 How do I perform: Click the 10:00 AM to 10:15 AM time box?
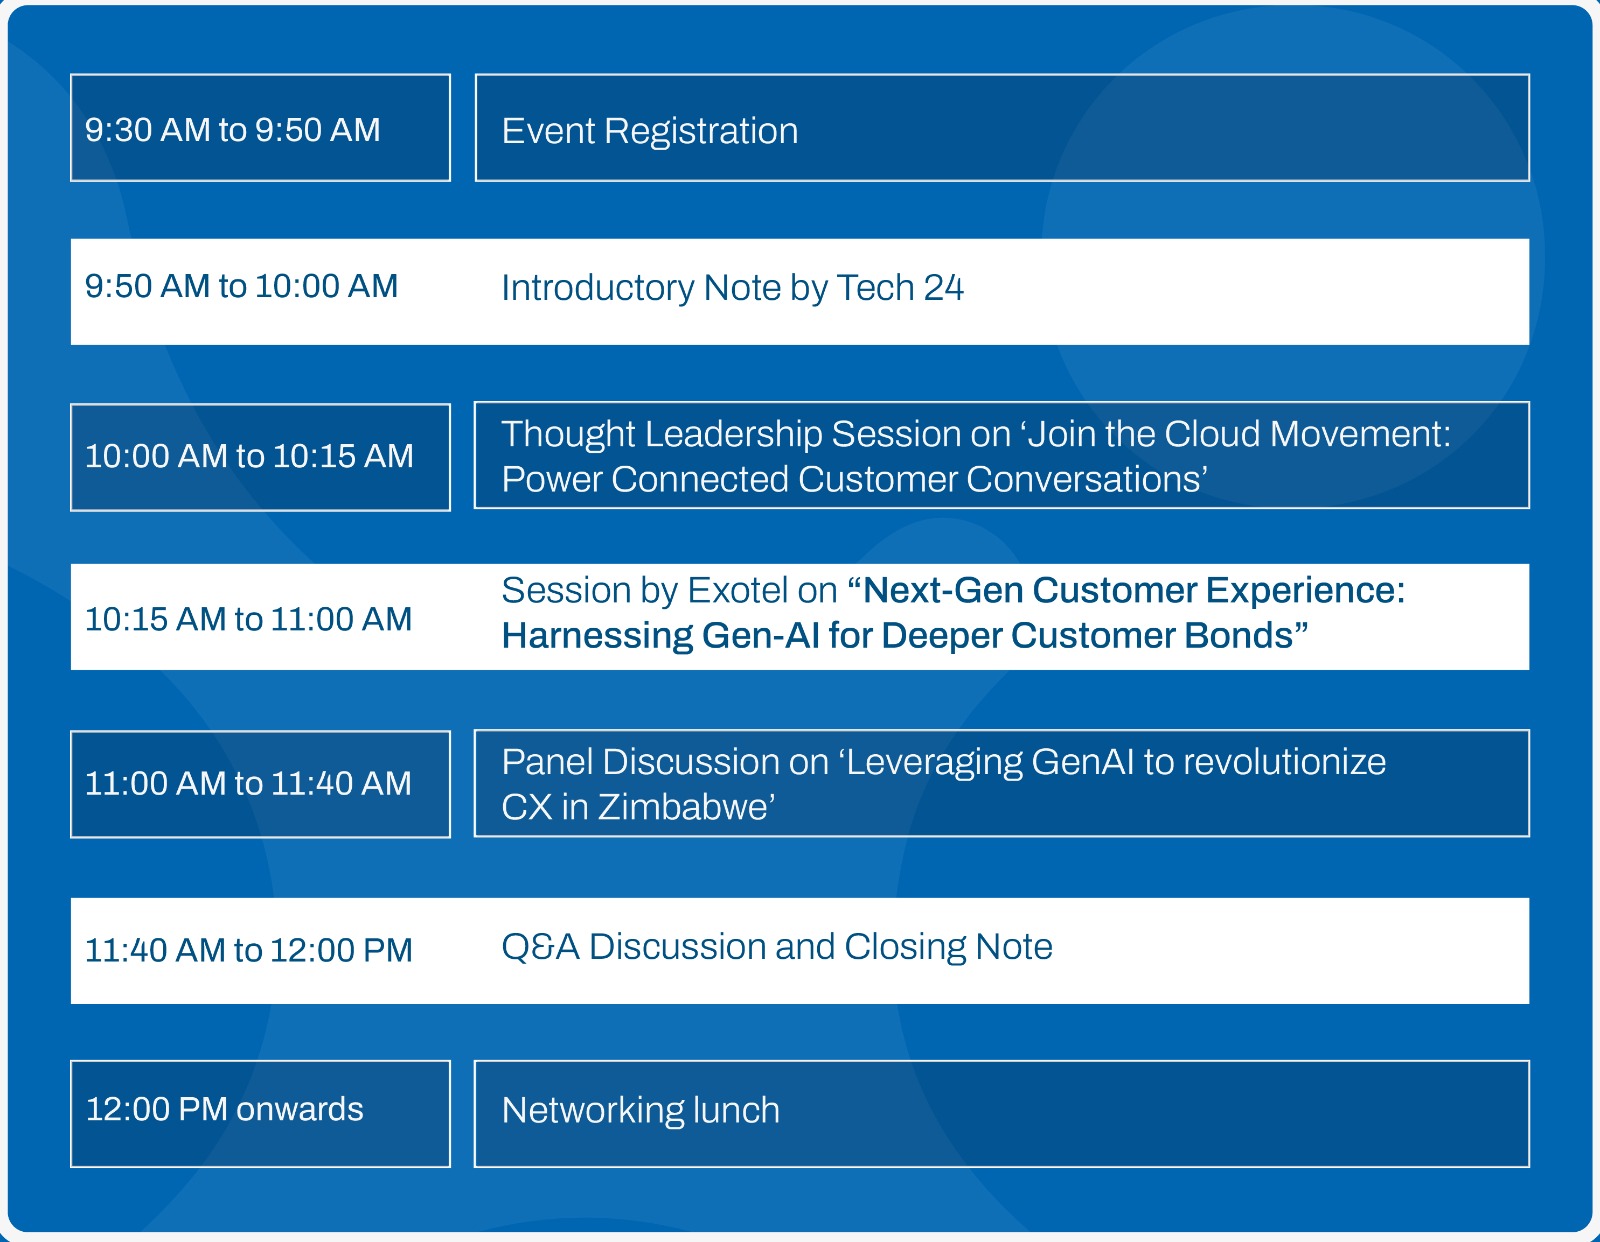click(260, 457)
